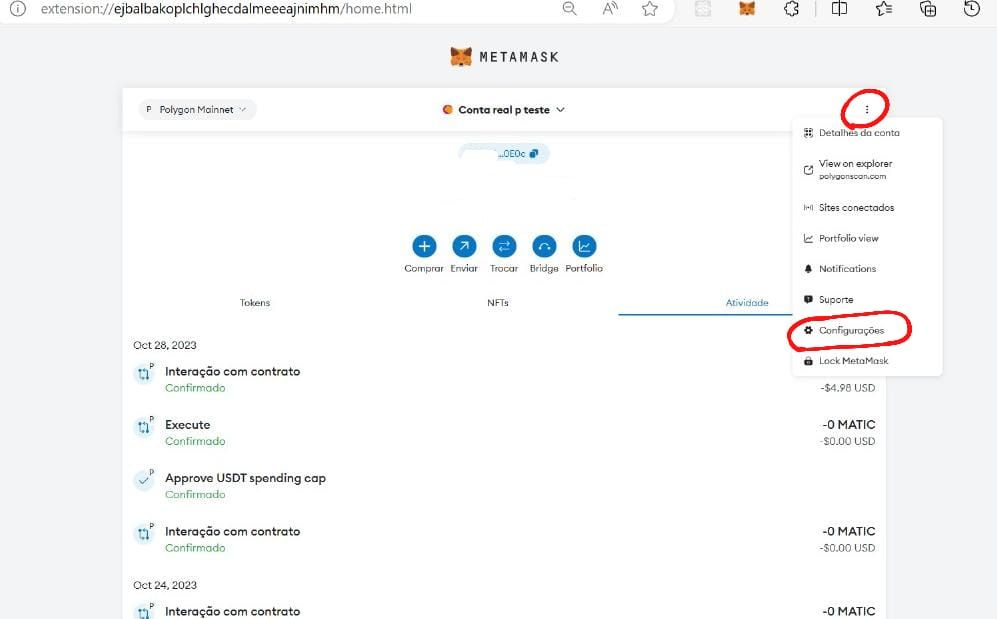Click Confirmado status under Execute
Screen dimensions: 997x619
coord(195,441)
